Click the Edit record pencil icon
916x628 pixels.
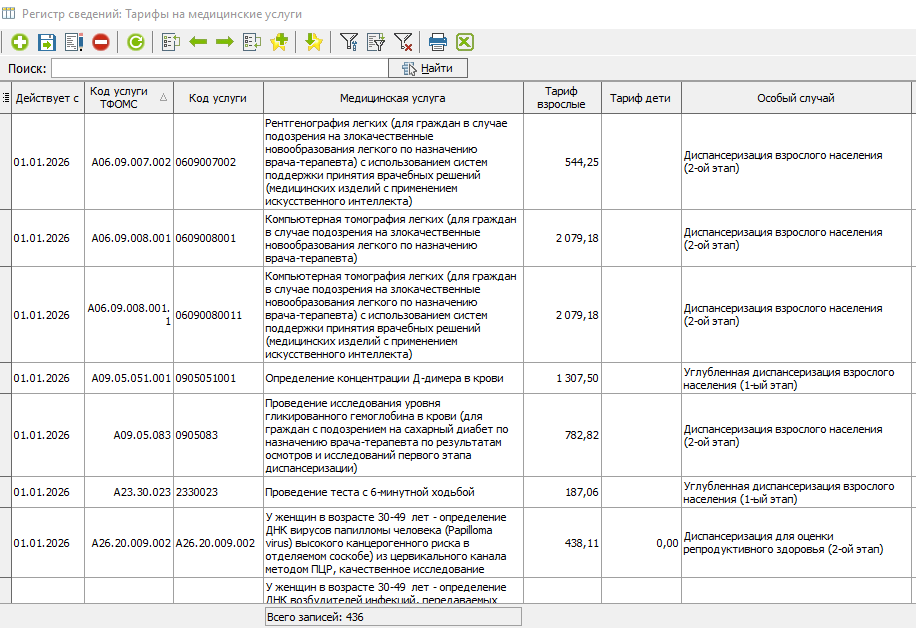[x=74, y=42]
